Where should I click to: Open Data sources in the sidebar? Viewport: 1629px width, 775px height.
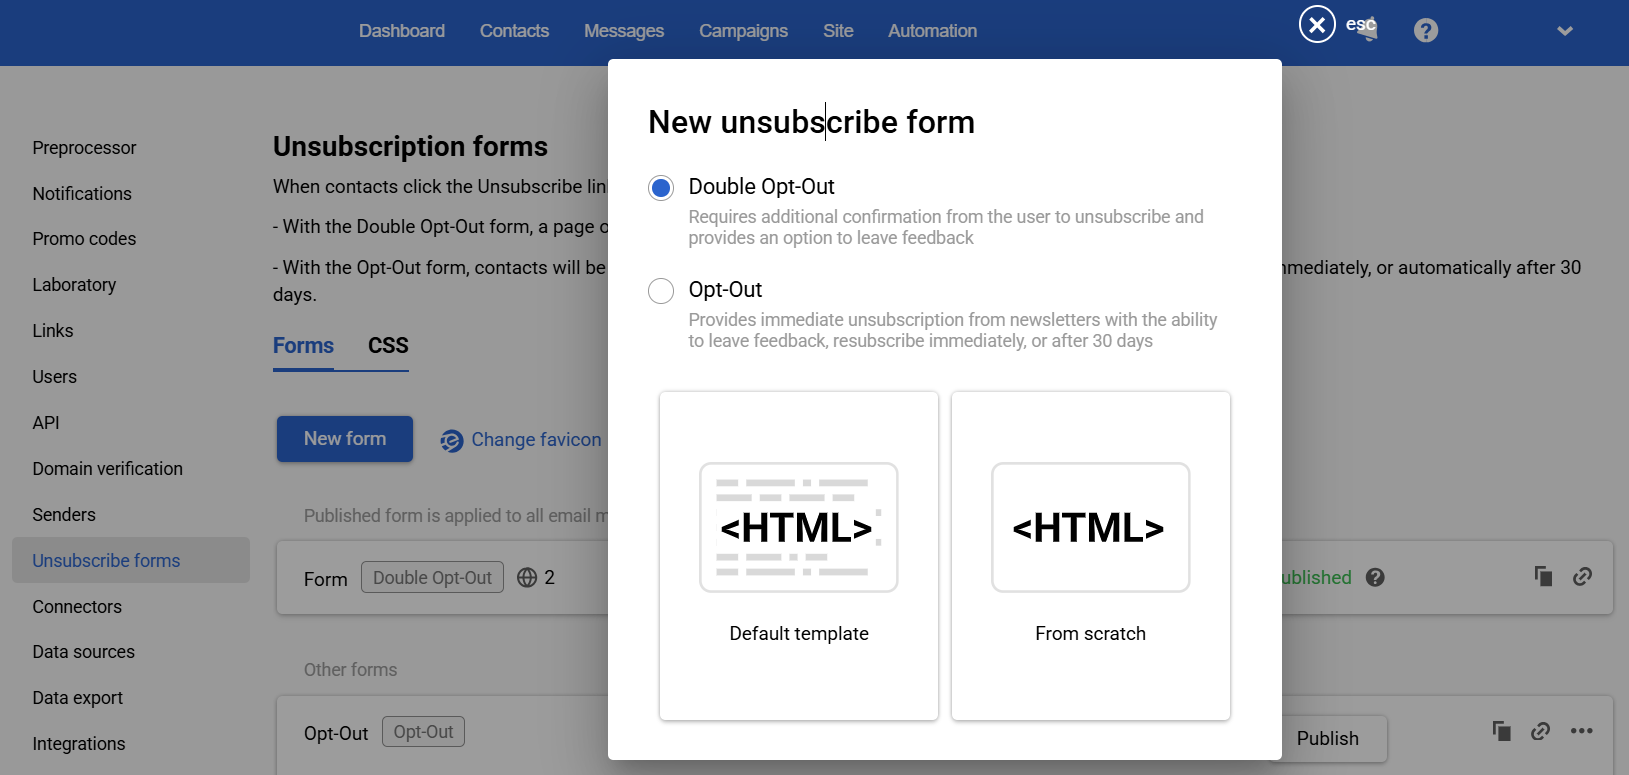click(83, 652)
